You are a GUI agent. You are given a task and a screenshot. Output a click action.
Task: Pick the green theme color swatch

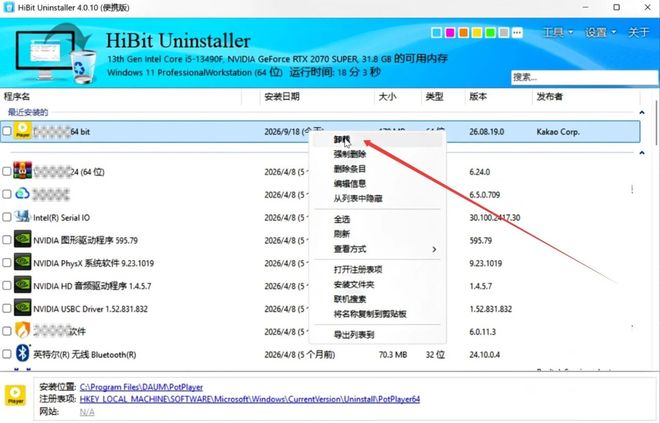490,32
